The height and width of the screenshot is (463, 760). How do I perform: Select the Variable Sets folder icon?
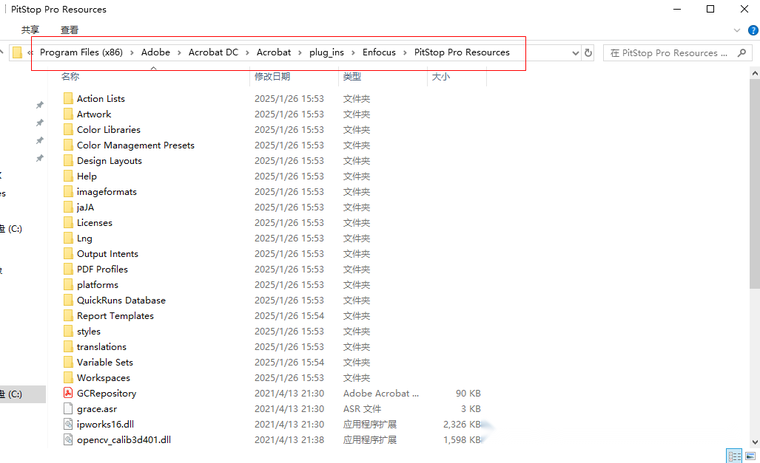(68, 362)
